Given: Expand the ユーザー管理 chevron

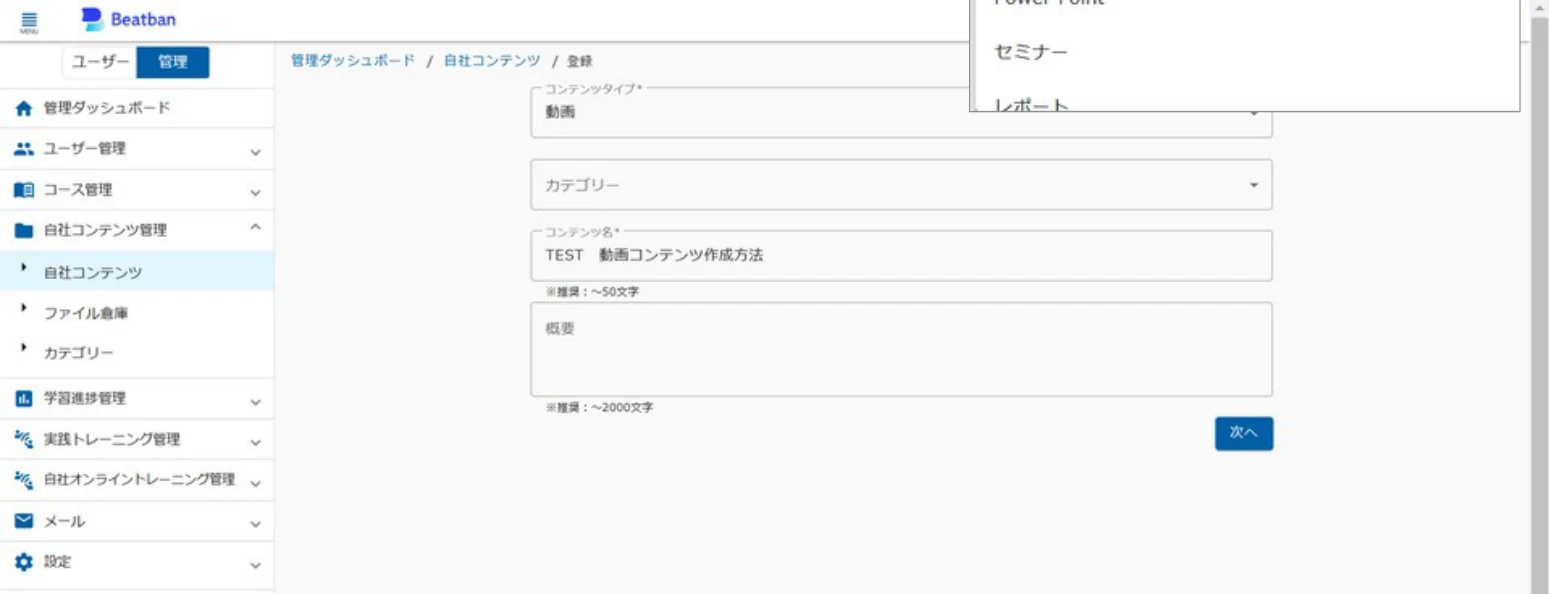Looking at the screenshot, I should [x=255, y=152].
